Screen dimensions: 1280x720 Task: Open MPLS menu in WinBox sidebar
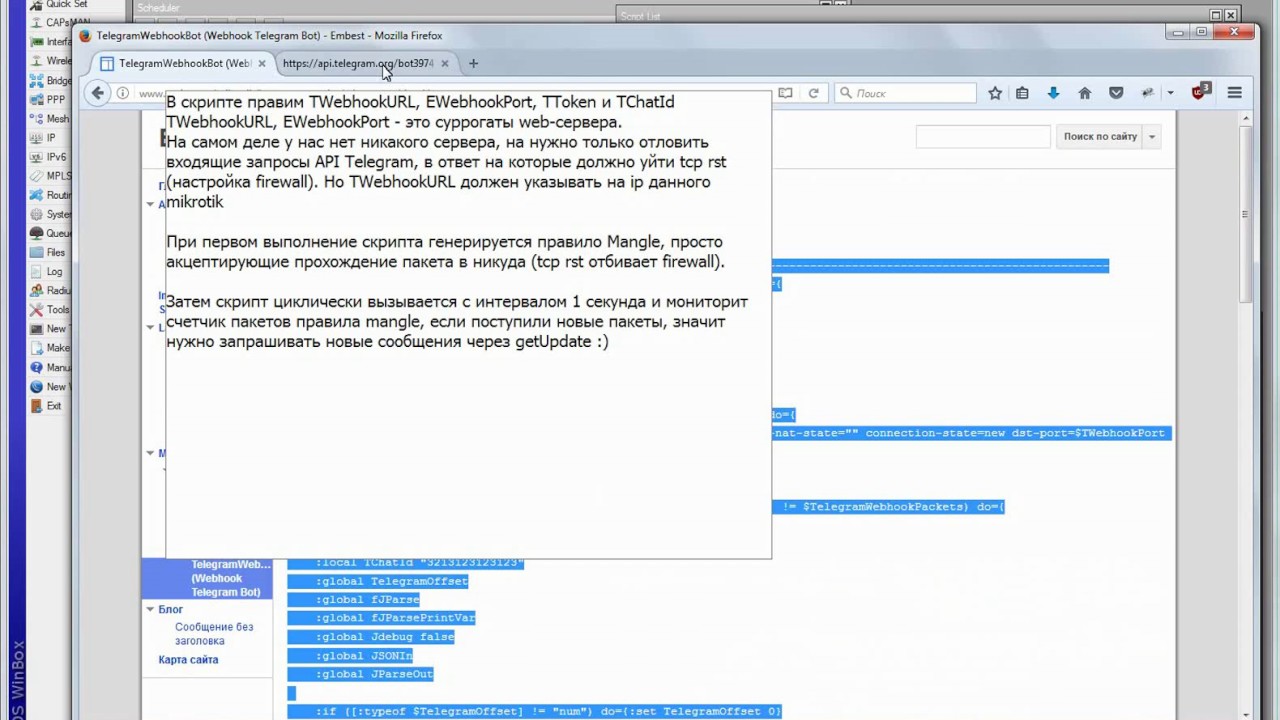[50, 176]
